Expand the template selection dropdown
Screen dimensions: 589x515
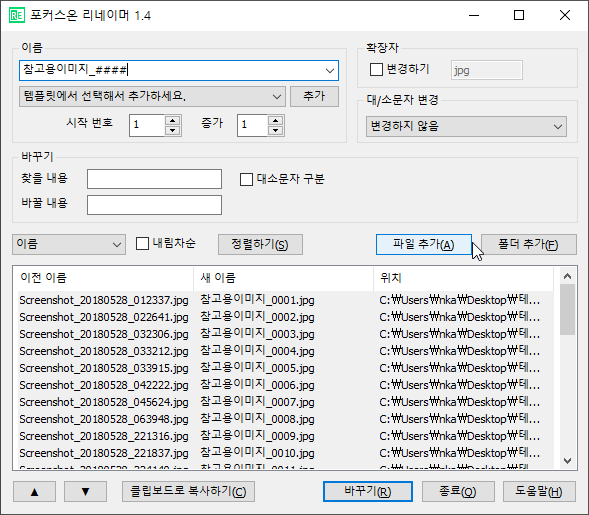(x=277, y=97)
